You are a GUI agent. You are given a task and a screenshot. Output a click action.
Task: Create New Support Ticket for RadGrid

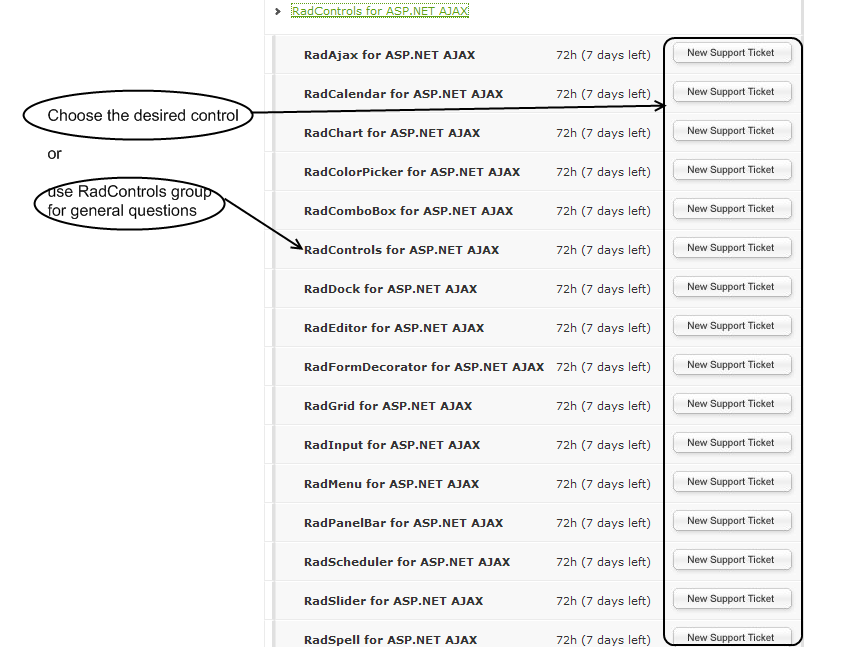pos(731,404)
